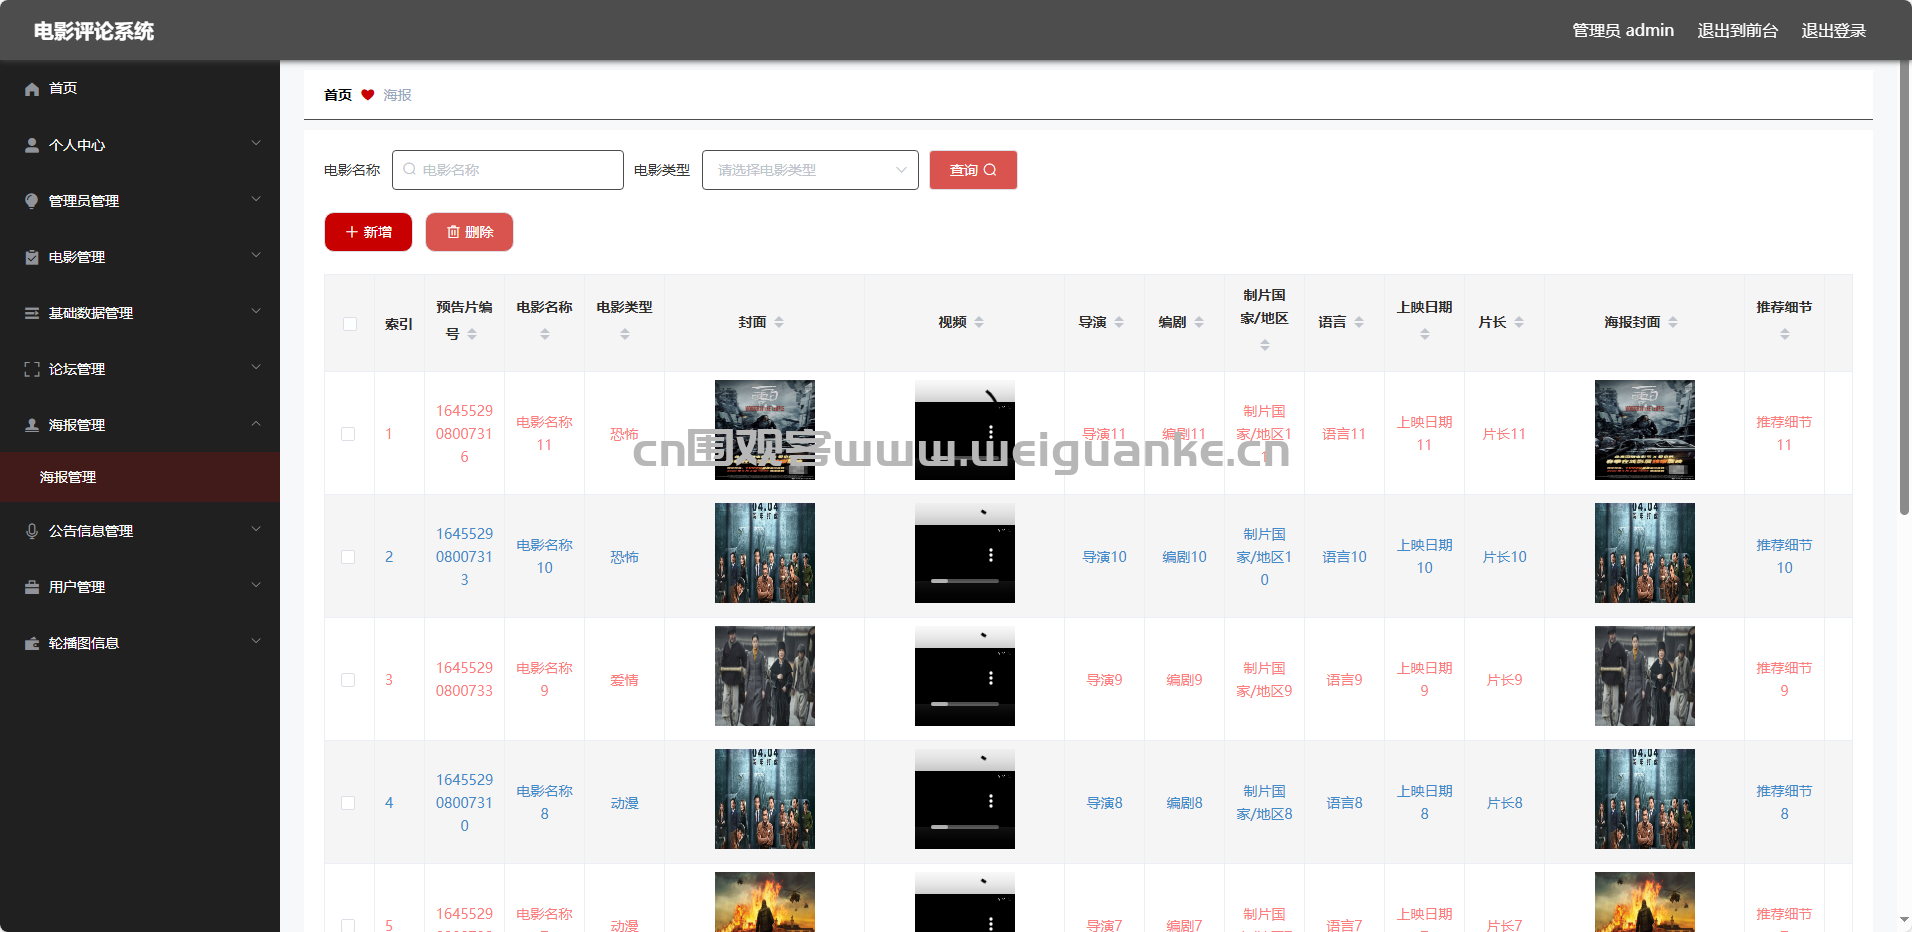The height and width of the screenshot is (932, 1912).
Task: Click the home icon beside 首页 in sidebar
Action: (32, 89)
